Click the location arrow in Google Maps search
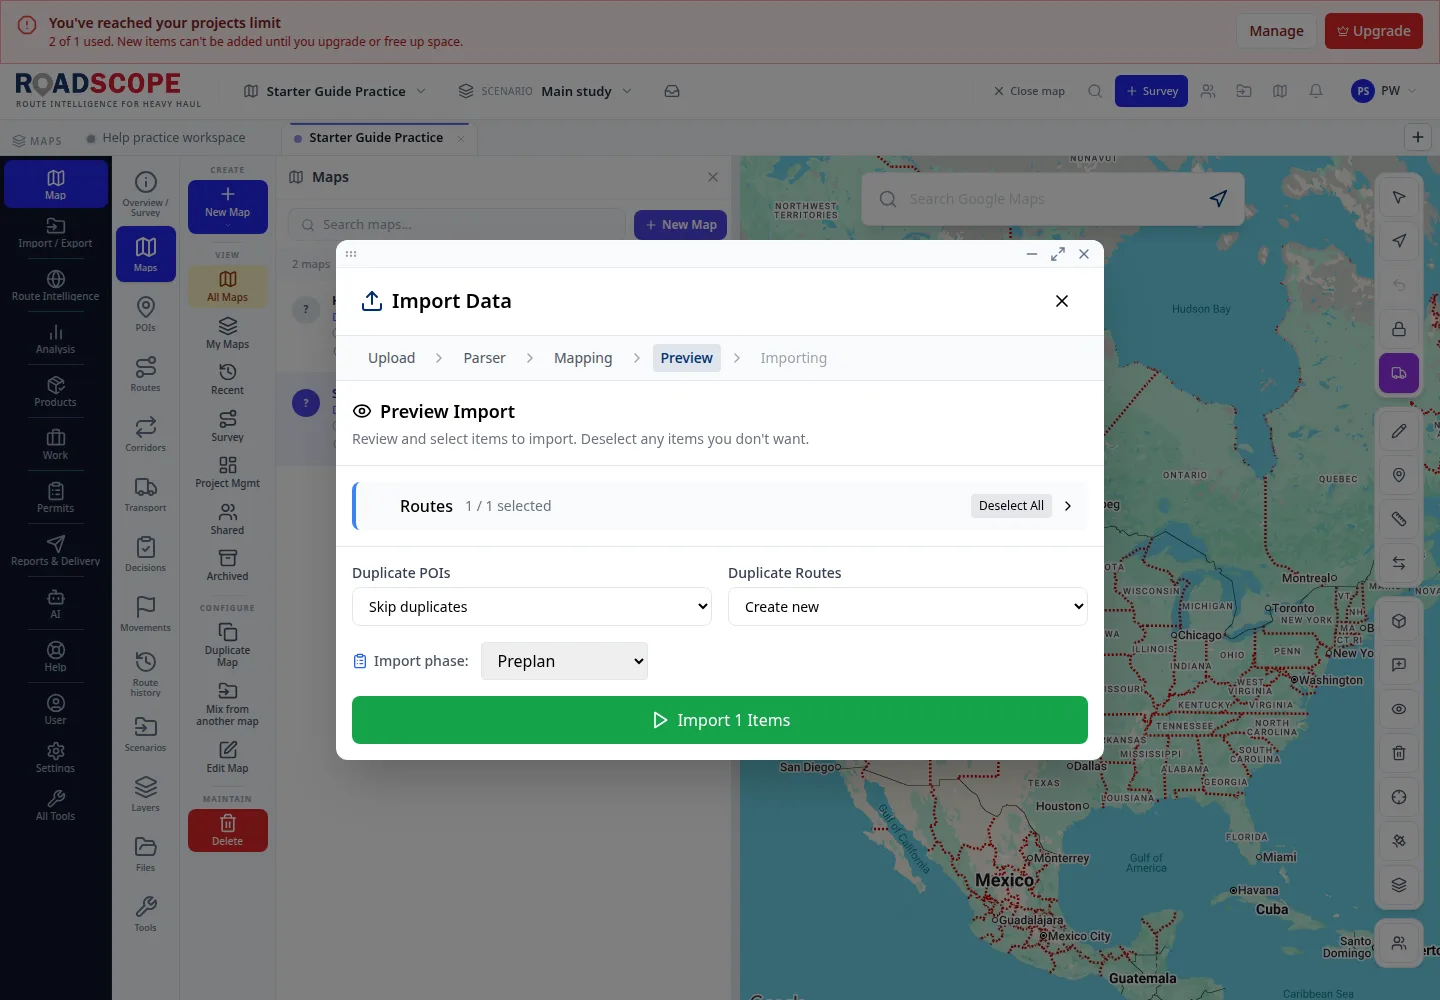 (x=1218, y=199)
